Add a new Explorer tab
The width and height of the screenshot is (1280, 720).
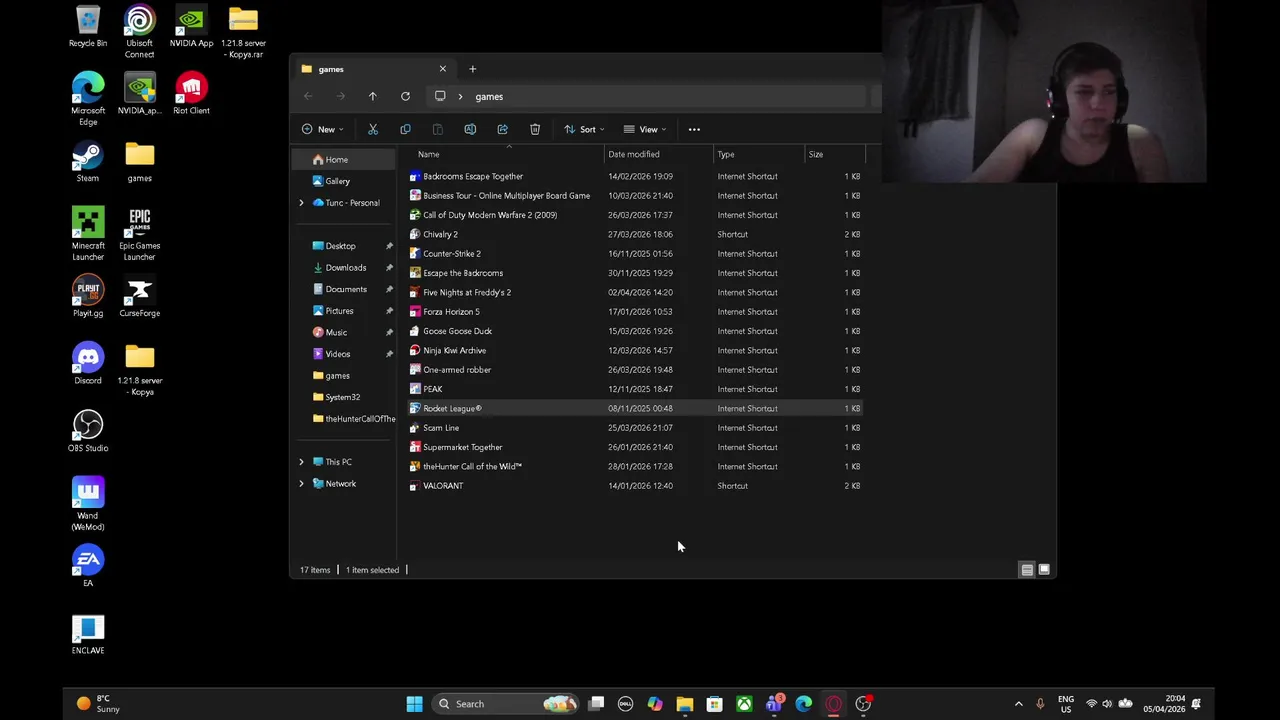point(472,69)
